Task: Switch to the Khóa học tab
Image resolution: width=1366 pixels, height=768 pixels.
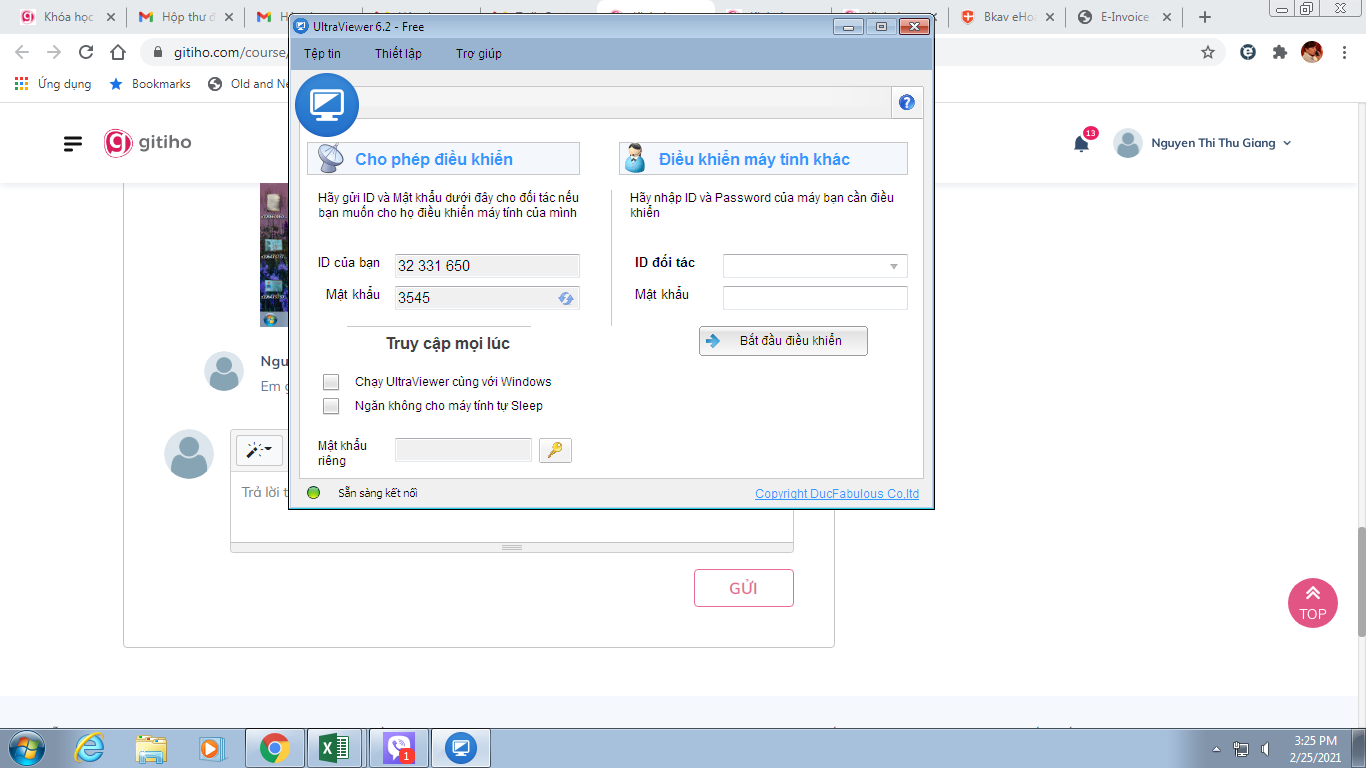Action: (67, 17)
